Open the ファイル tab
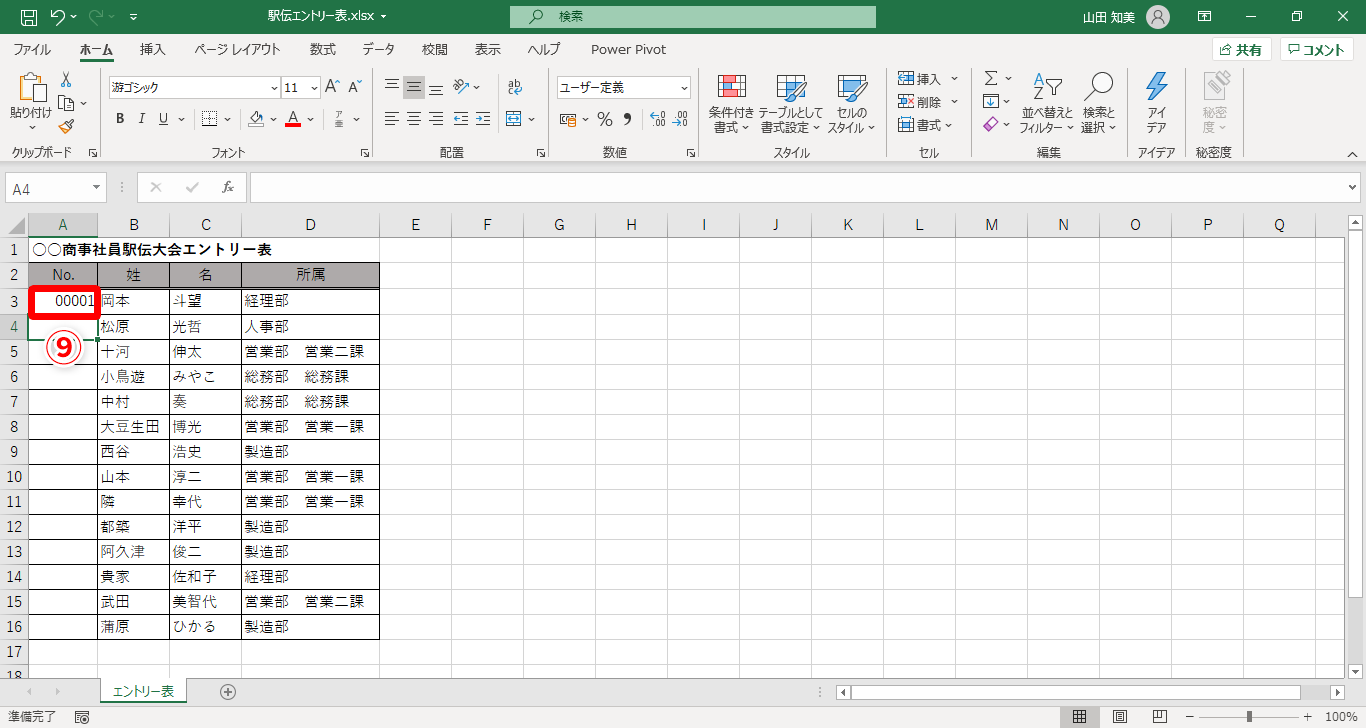1366x728 pixels. [32, 49]
